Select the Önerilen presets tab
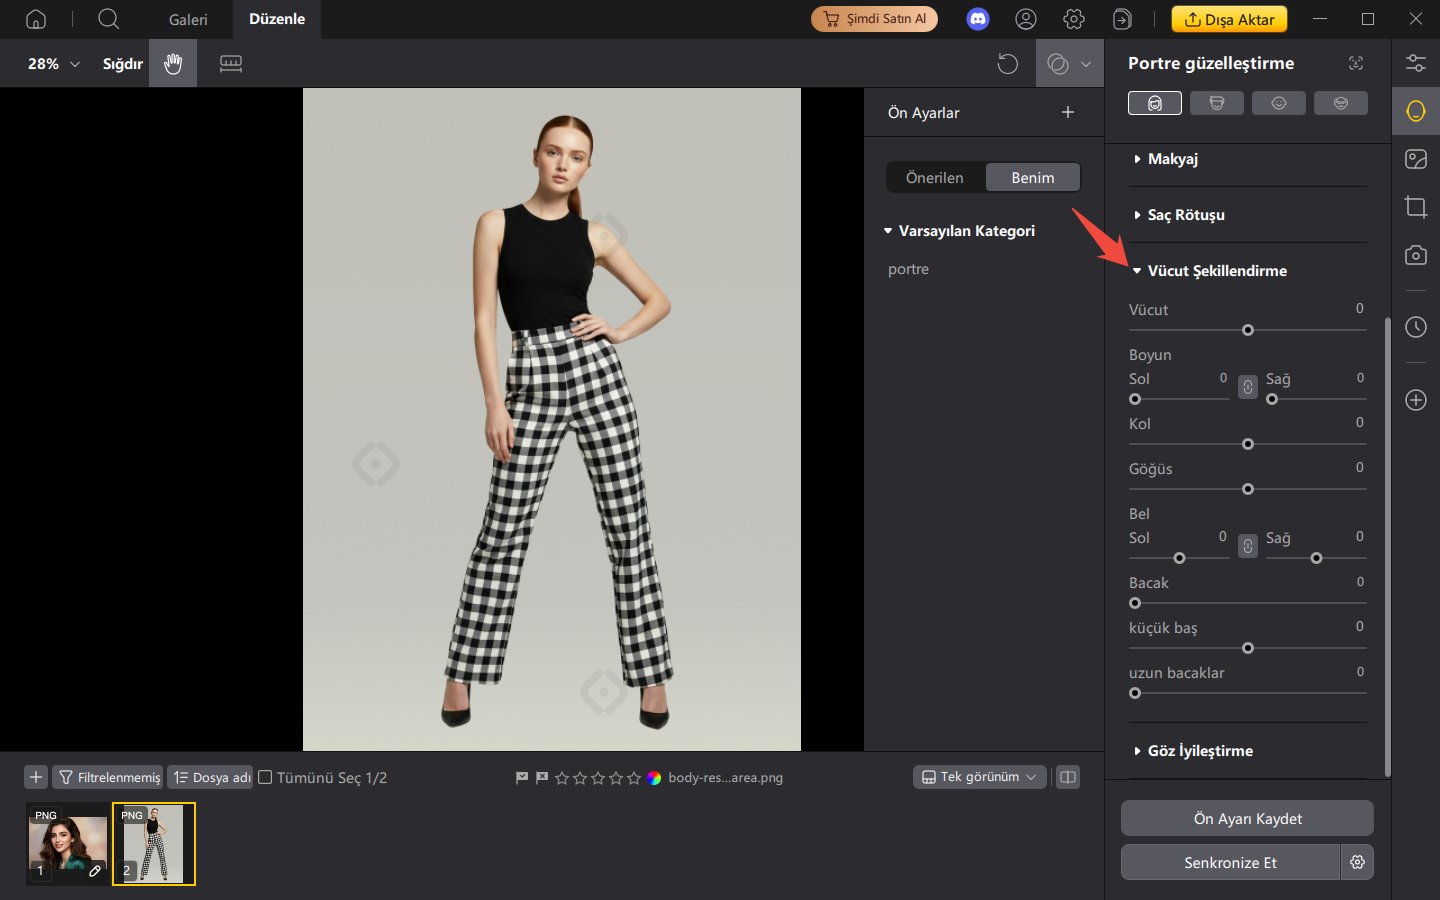 coord(933,177)
